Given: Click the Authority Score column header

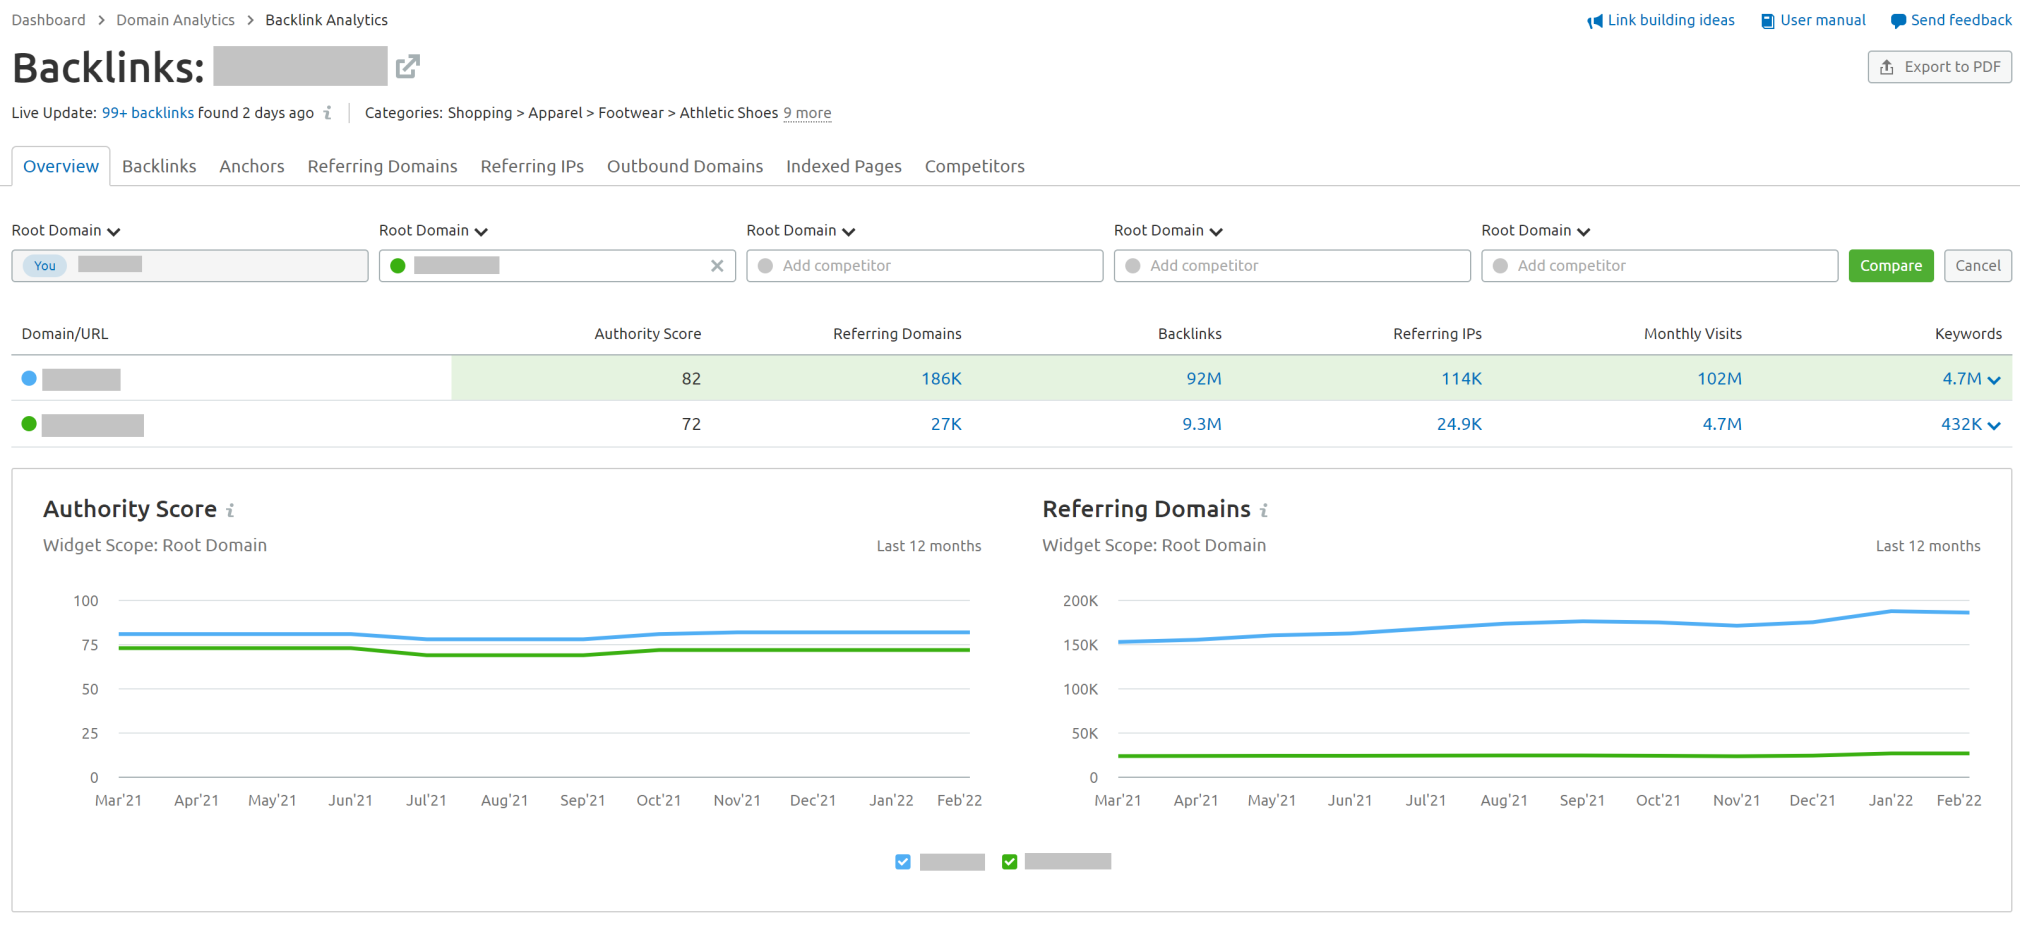Looking at the screenshot, I should pos(648,334).
